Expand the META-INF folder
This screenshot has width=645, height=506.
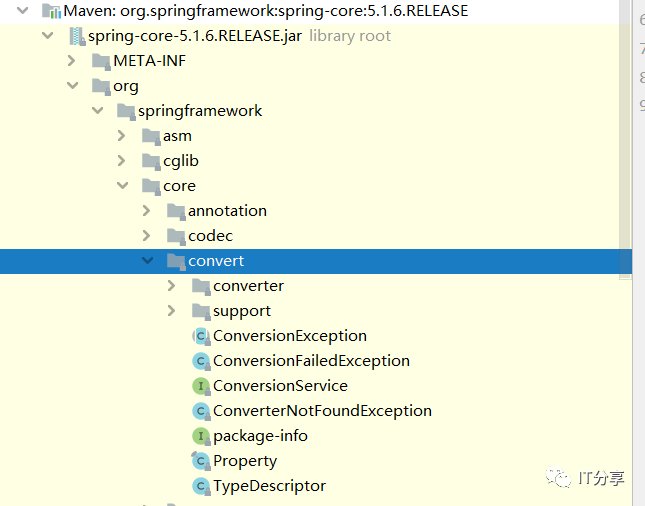click(x=72, y=61)
